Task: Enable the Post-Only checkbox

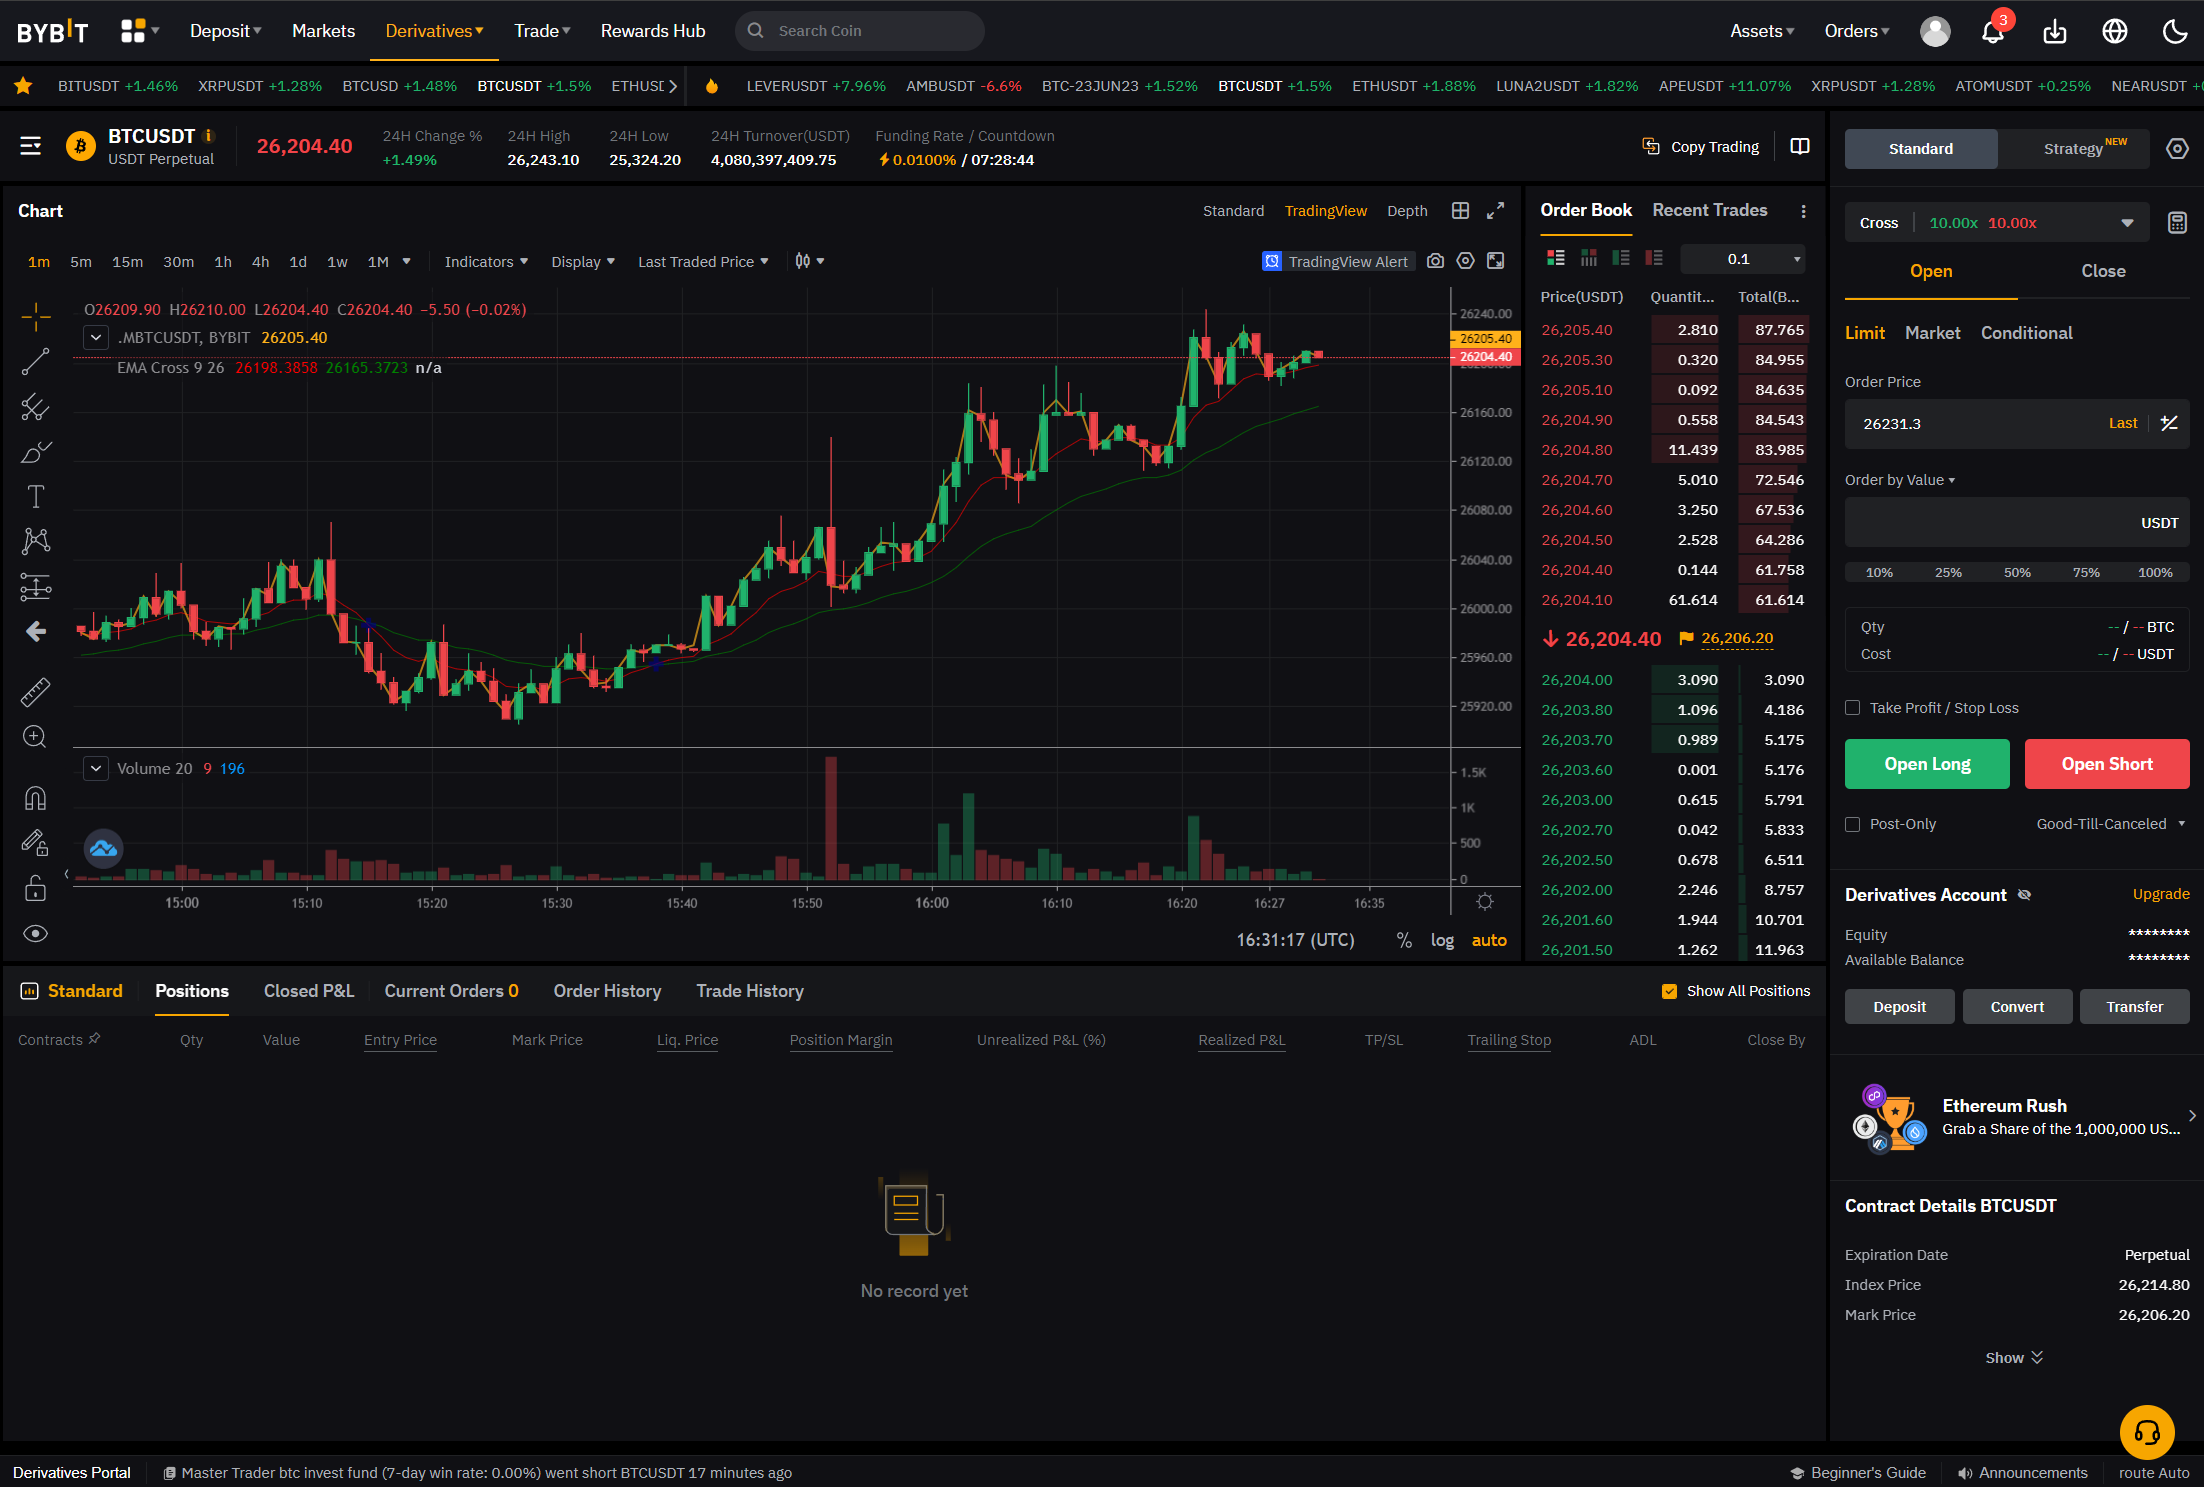Action: coord(1852,824)
